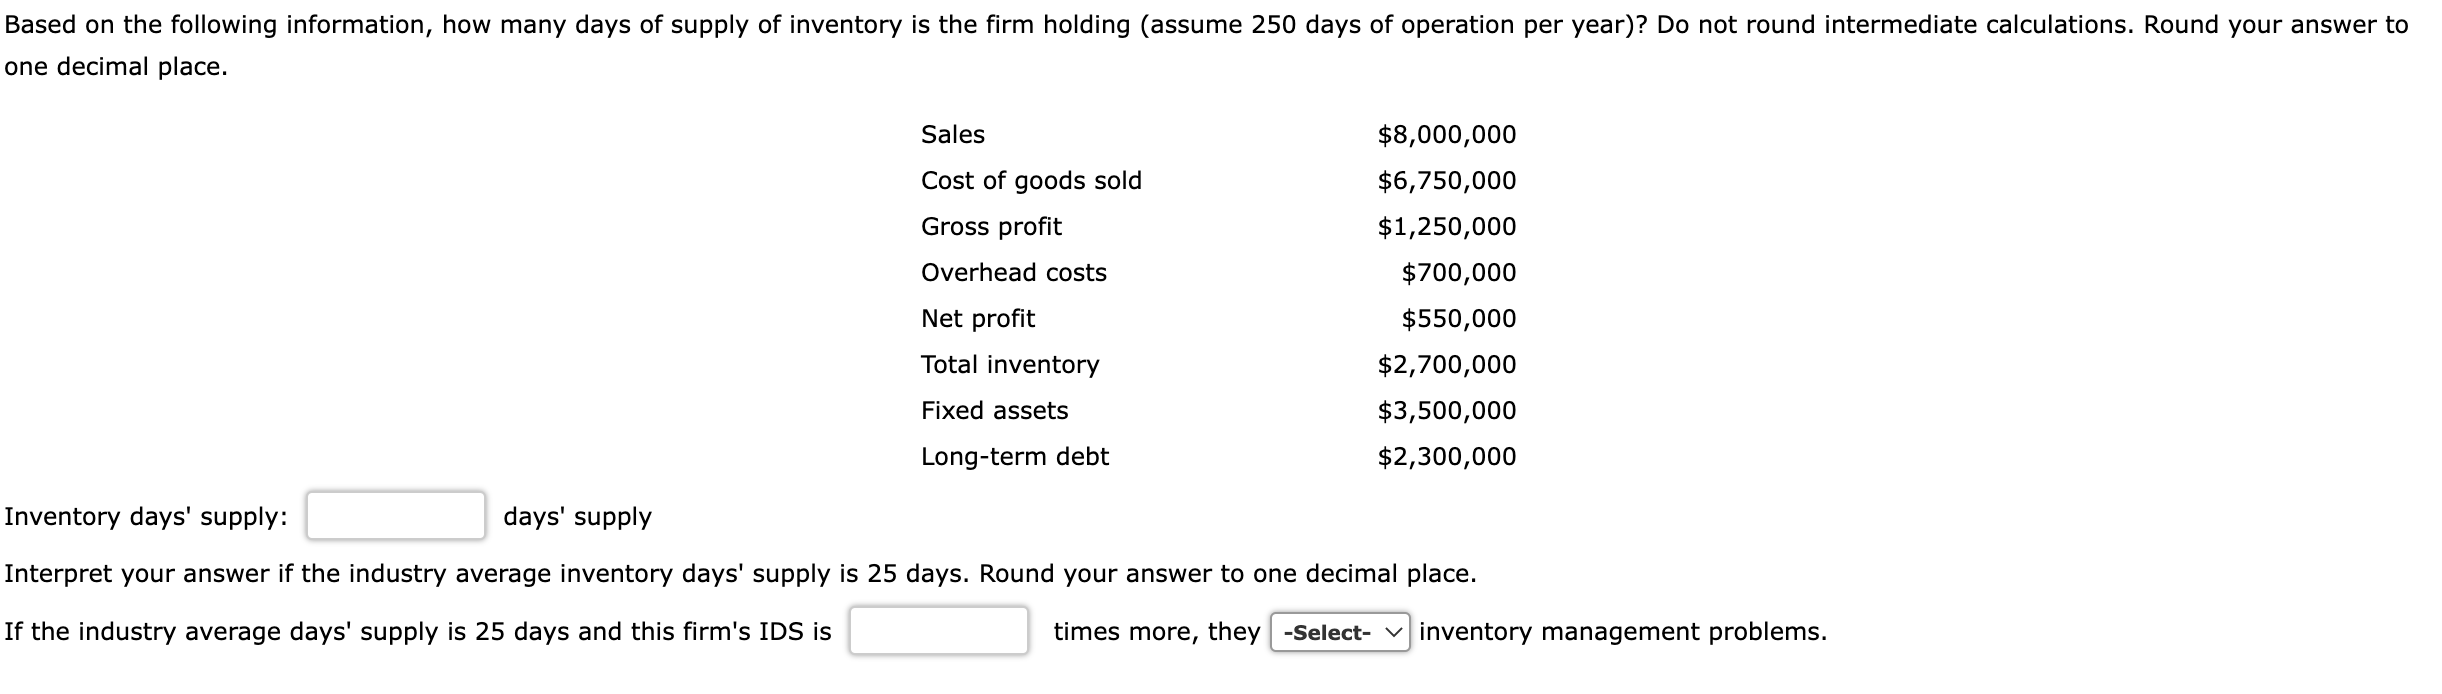
Task: Select the $2,700,000 Total inventory value
Action: click(1447, 364)
